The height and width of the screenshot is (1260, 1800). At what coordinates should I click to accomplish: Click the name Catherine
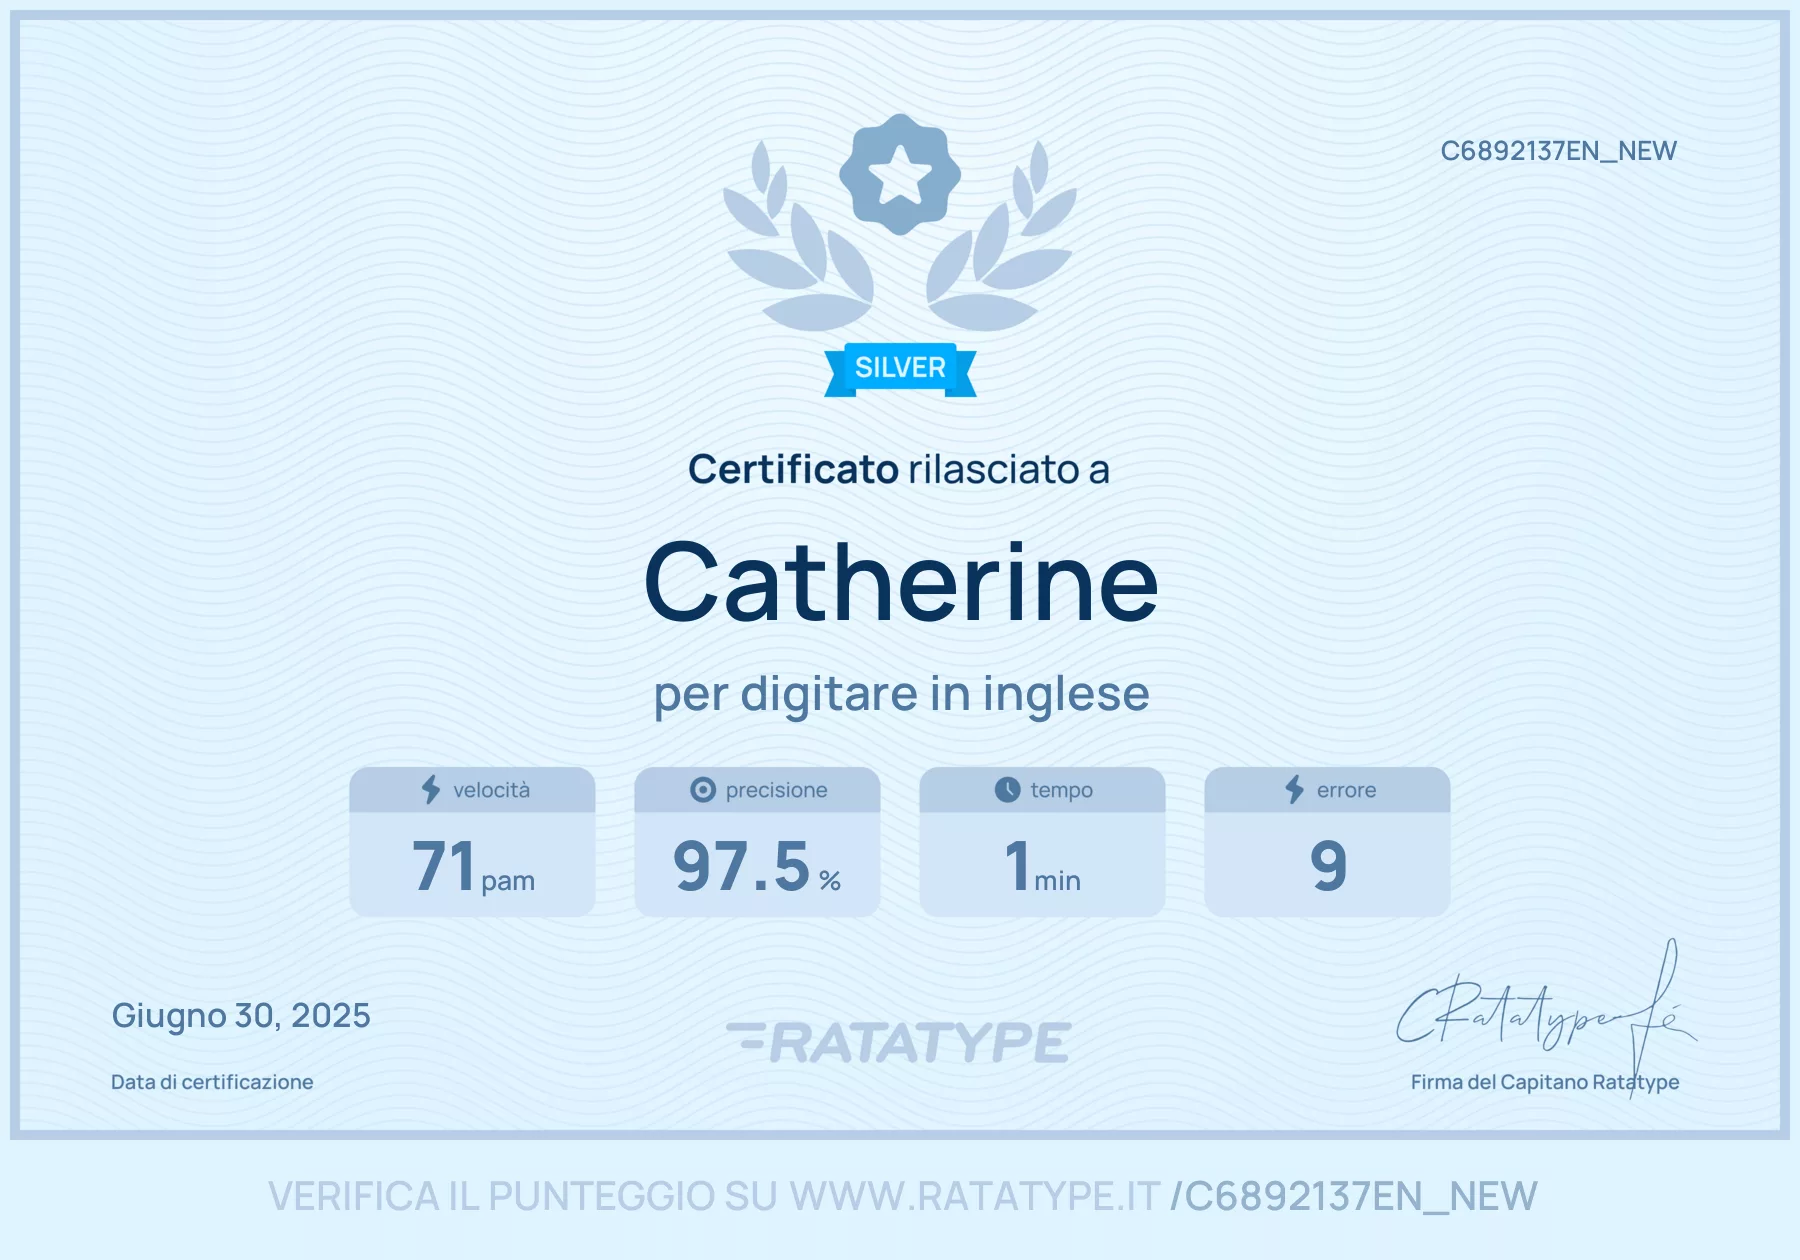(901, 582)
